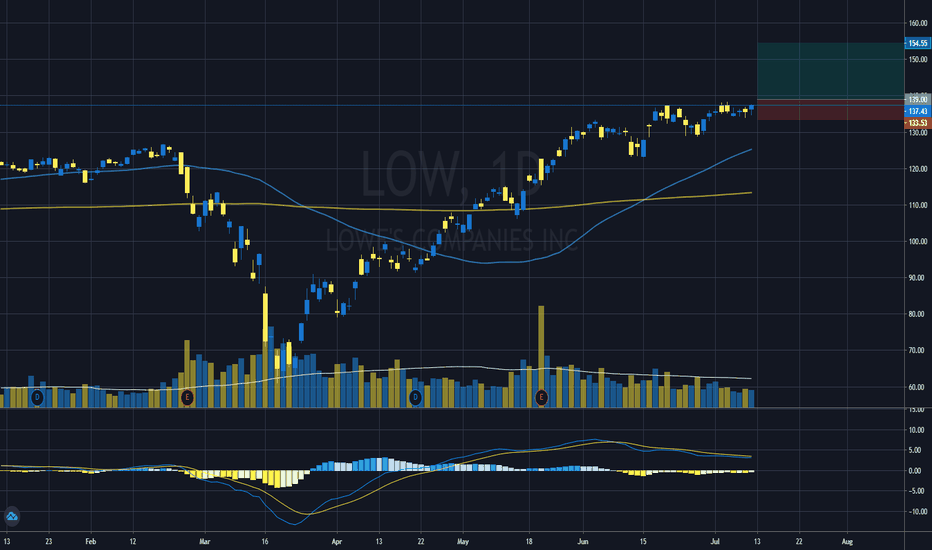The image size is (932, 550).
Task: Click the tallest volume bar above the May earnings marker
Action: click(541, 356)
